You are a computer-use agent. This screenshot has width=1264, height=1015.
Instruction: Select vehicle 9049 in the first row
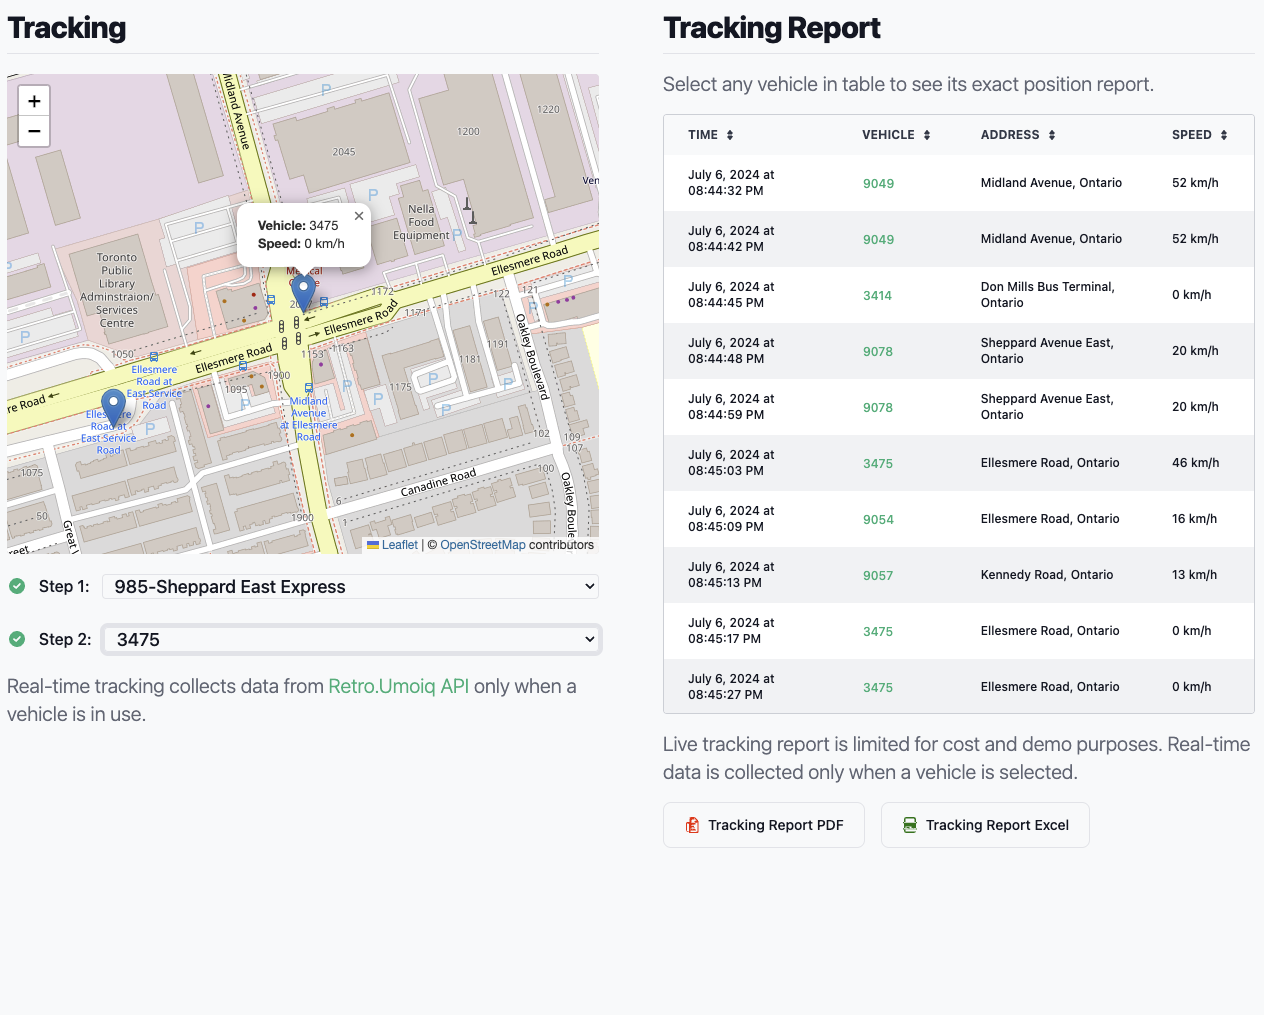[x=878, y=183]
